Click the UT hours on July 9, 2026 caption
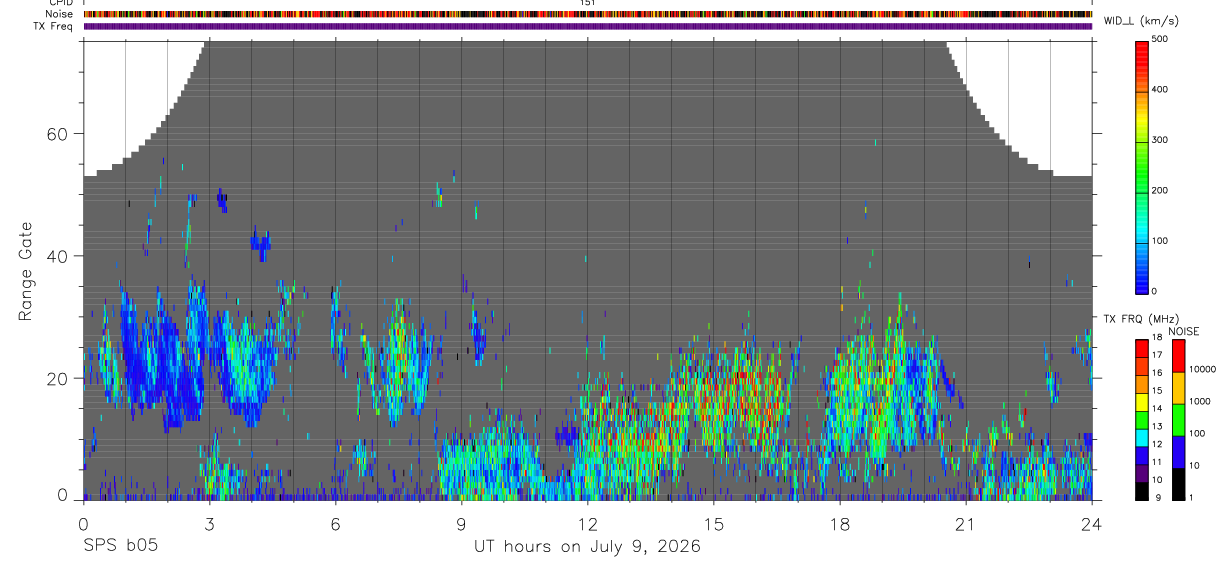The height and width of the screenshot is (567, 1228). coord(588,546)
